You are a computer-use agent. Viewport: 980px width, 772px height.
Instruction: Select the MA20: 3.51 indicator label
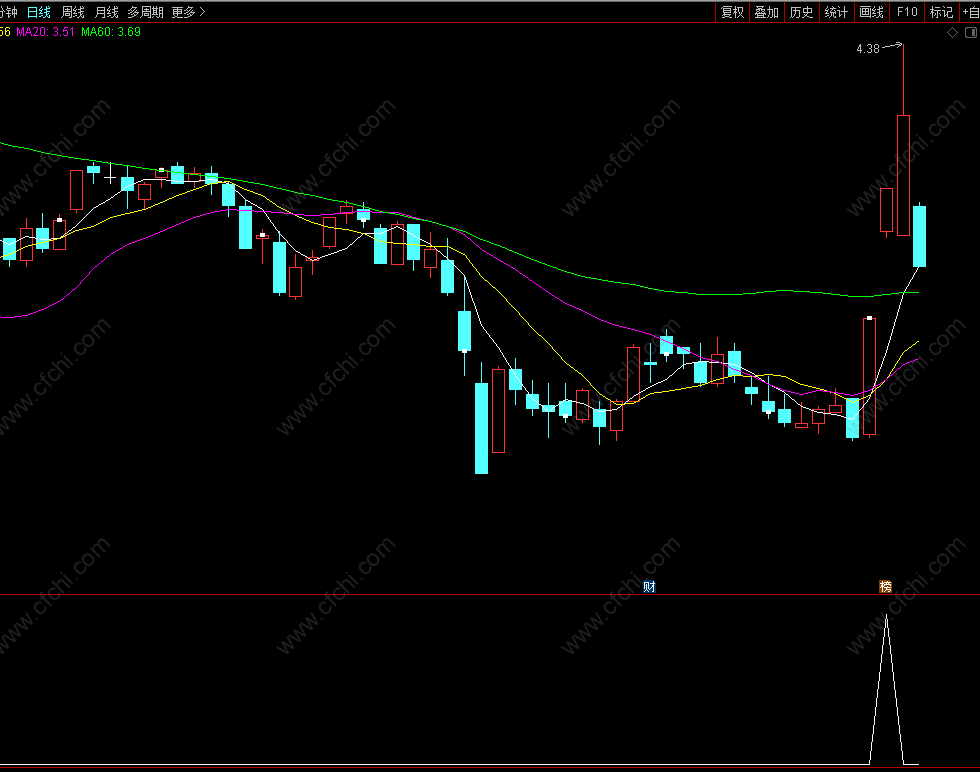tap(46, 32)
